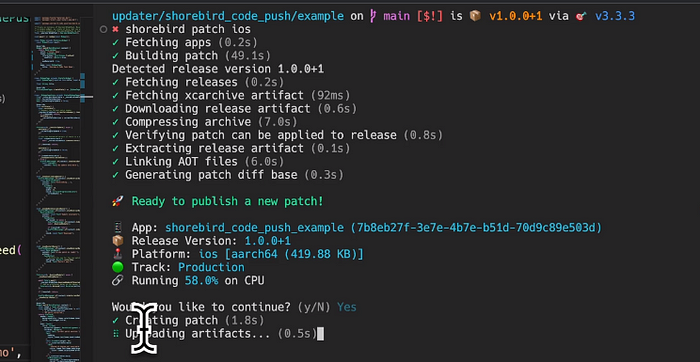700x362 pixels.
Task: Click the [$!] git status indicator
Action: click(x=429, y=16)
